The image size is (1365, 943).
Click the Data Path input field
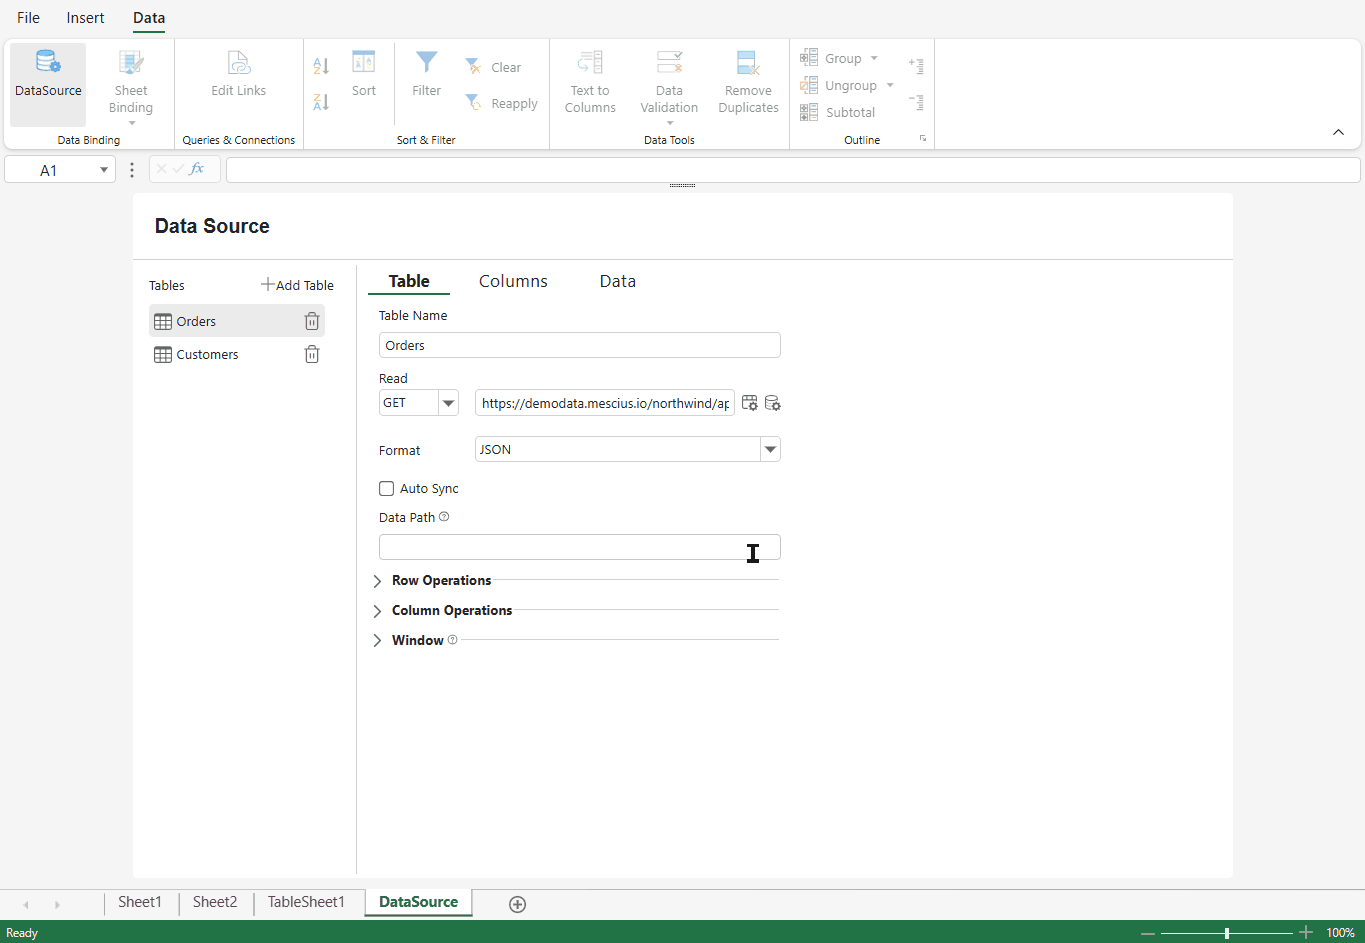[579, 547]
